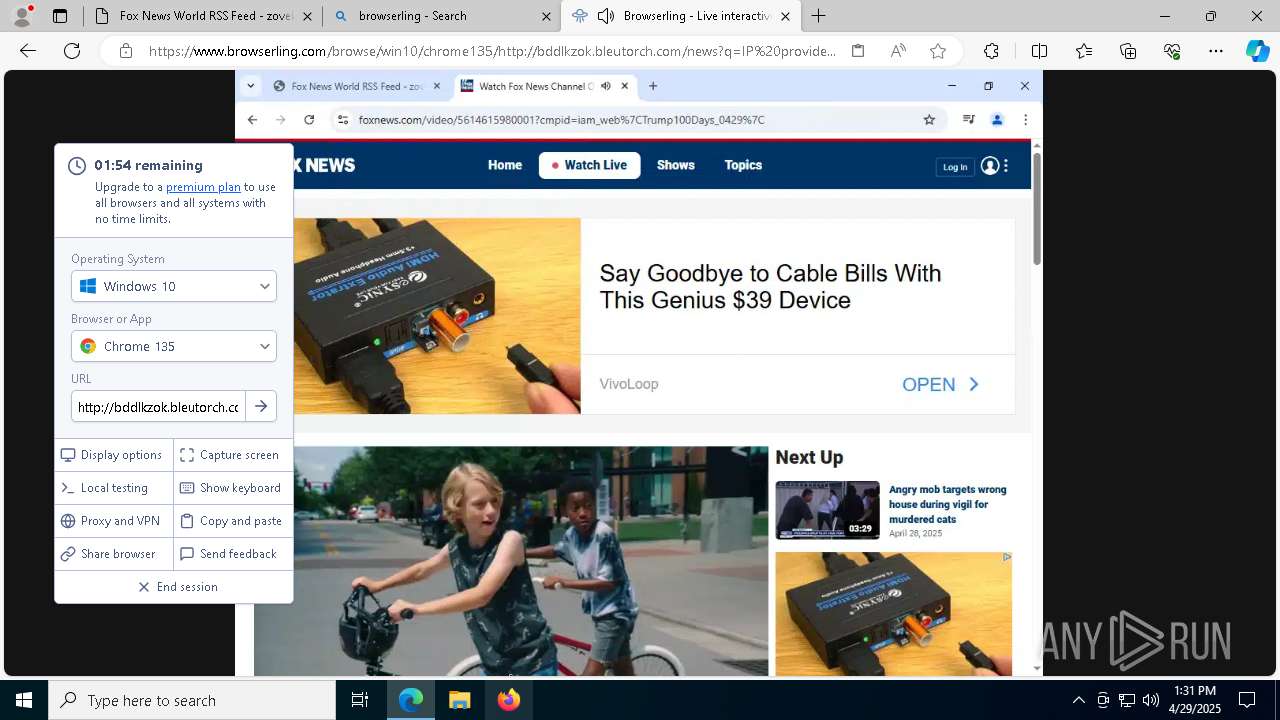Open Fox News Home menu
Screen dimensions: 1280x720
pos(505,165)
